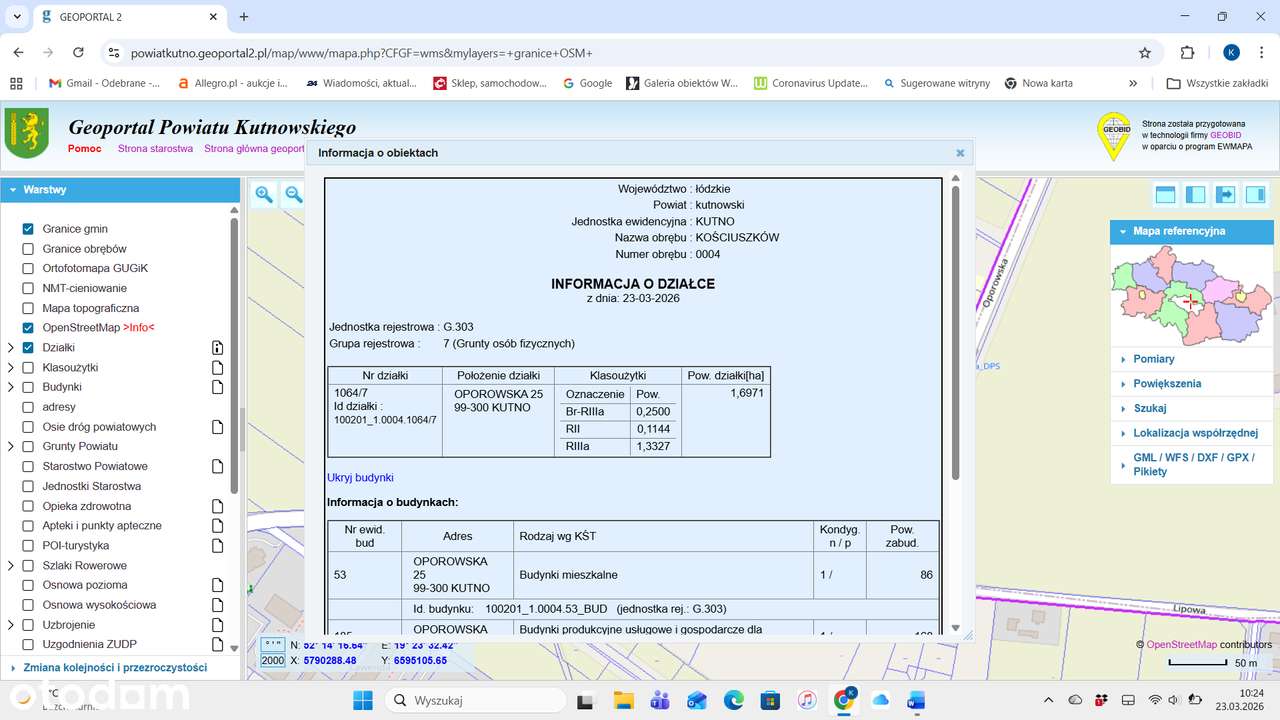Screen dimensions: 1280x720
Task: Hide the left sidebar using layout icon
Action: coord(1195,194)
